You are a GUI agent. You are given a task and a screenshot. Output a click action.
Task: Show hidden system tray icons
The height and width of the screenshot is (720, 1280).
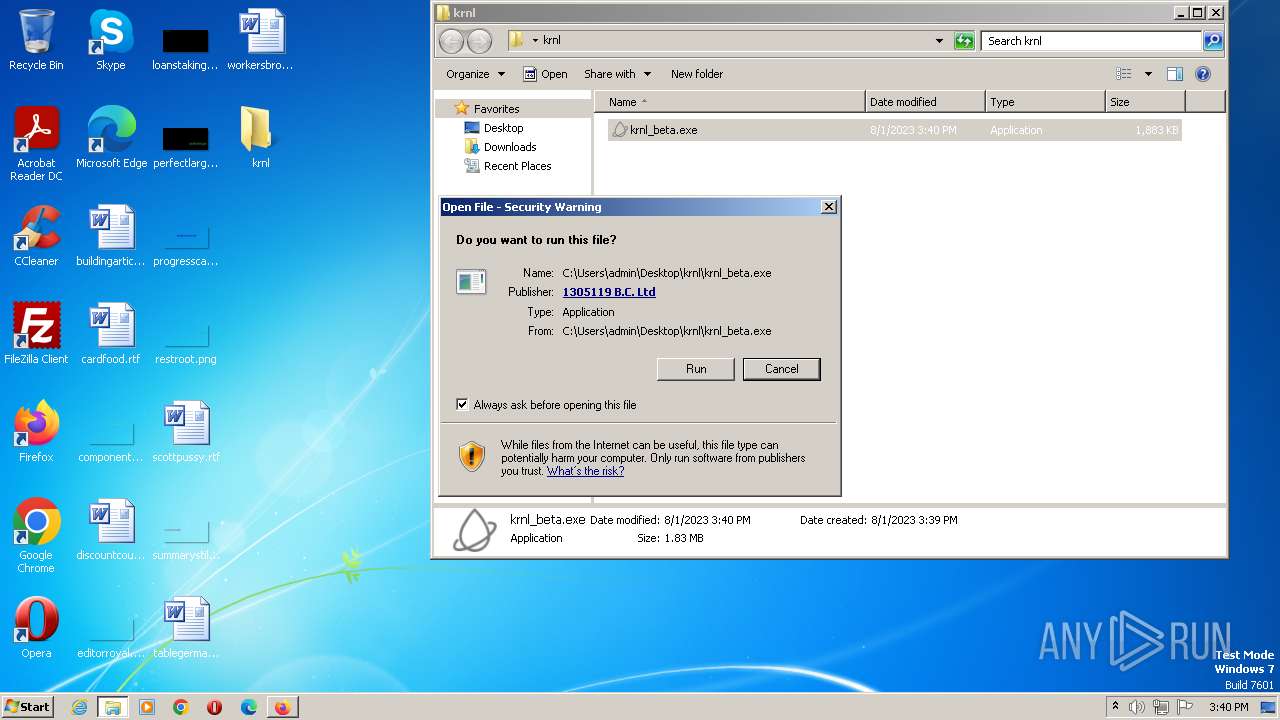pos(1115,707)
